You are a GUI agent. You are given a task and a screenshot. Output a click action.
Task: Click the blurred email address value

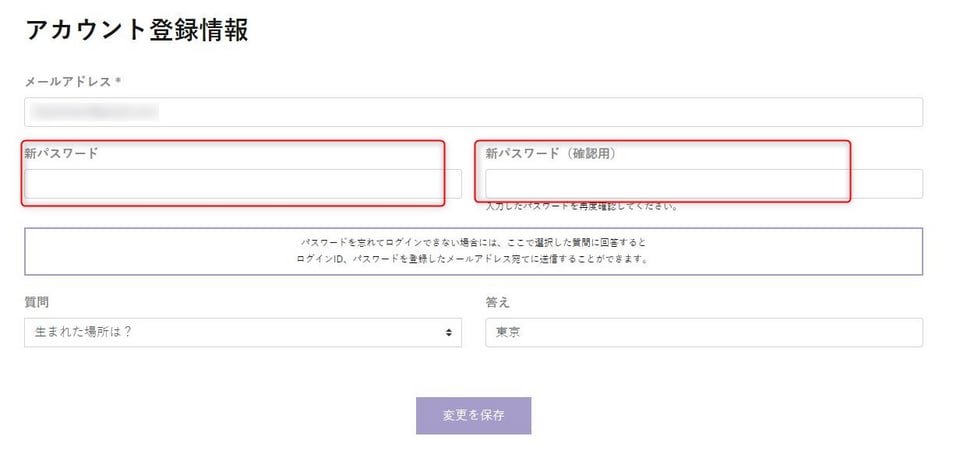pyautogui.click(x=94, y=112)
